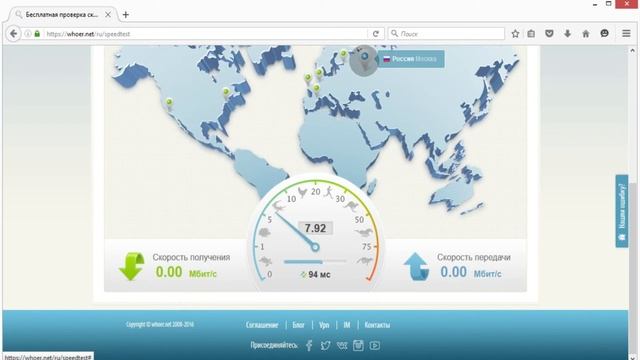Viewport: 640px width, 360px height.
Task: Click the Moscow server marker on map
Action: click(x=364, y=60)
